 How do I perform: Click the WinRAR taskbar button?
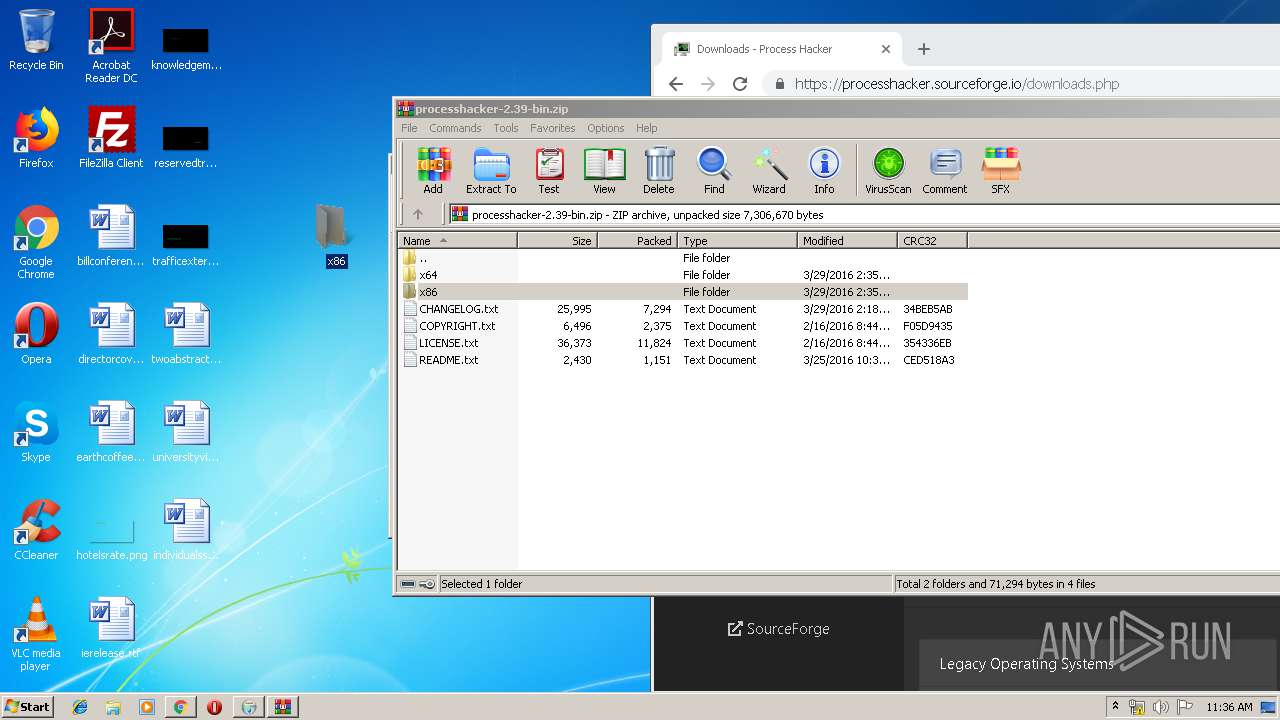click(x=281, y=707)
